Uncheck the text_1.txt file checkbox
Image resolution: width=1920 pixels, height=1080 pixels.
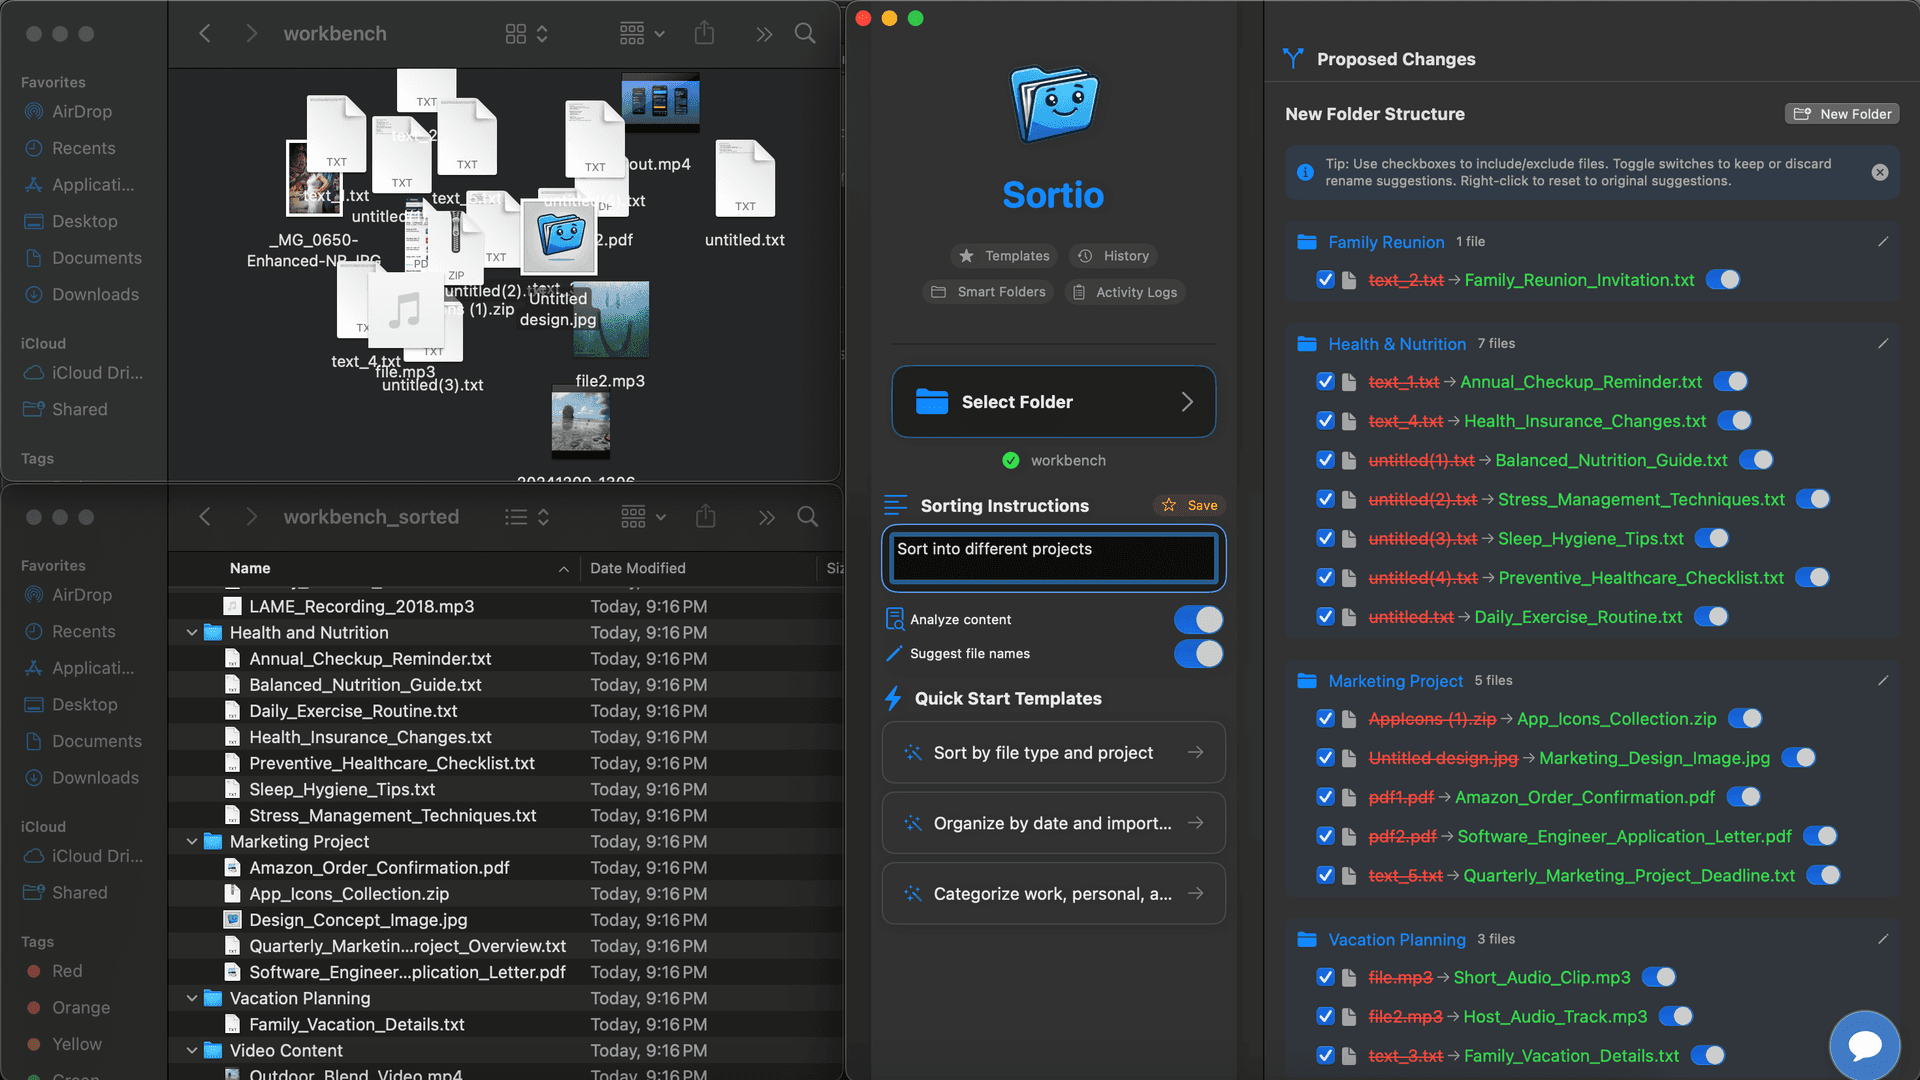[1326, 381]
